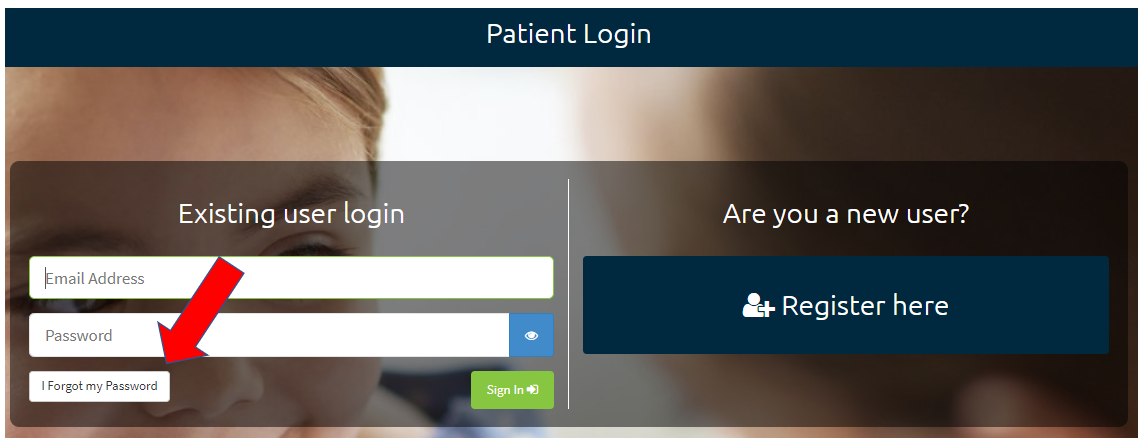Click the add-user icon beside Register here
Screen dimensions: 1145x440
pyautogui.click(x=758, y=306)
